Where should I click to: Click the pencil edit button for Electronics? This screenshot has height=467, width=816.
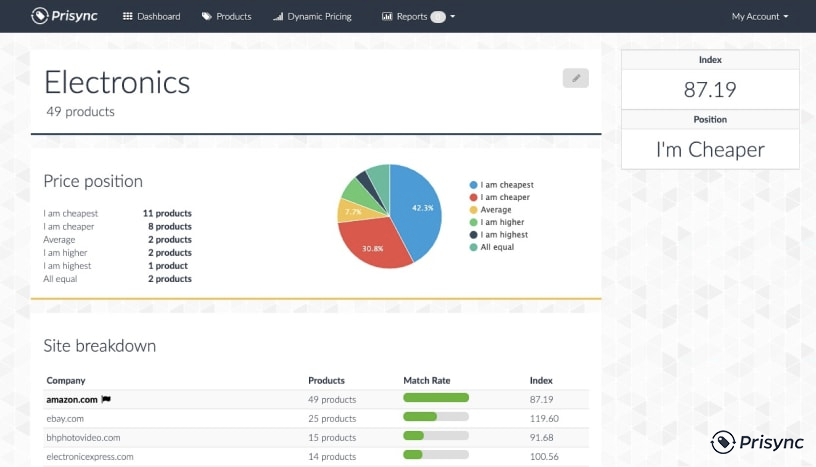coord(576,78)
